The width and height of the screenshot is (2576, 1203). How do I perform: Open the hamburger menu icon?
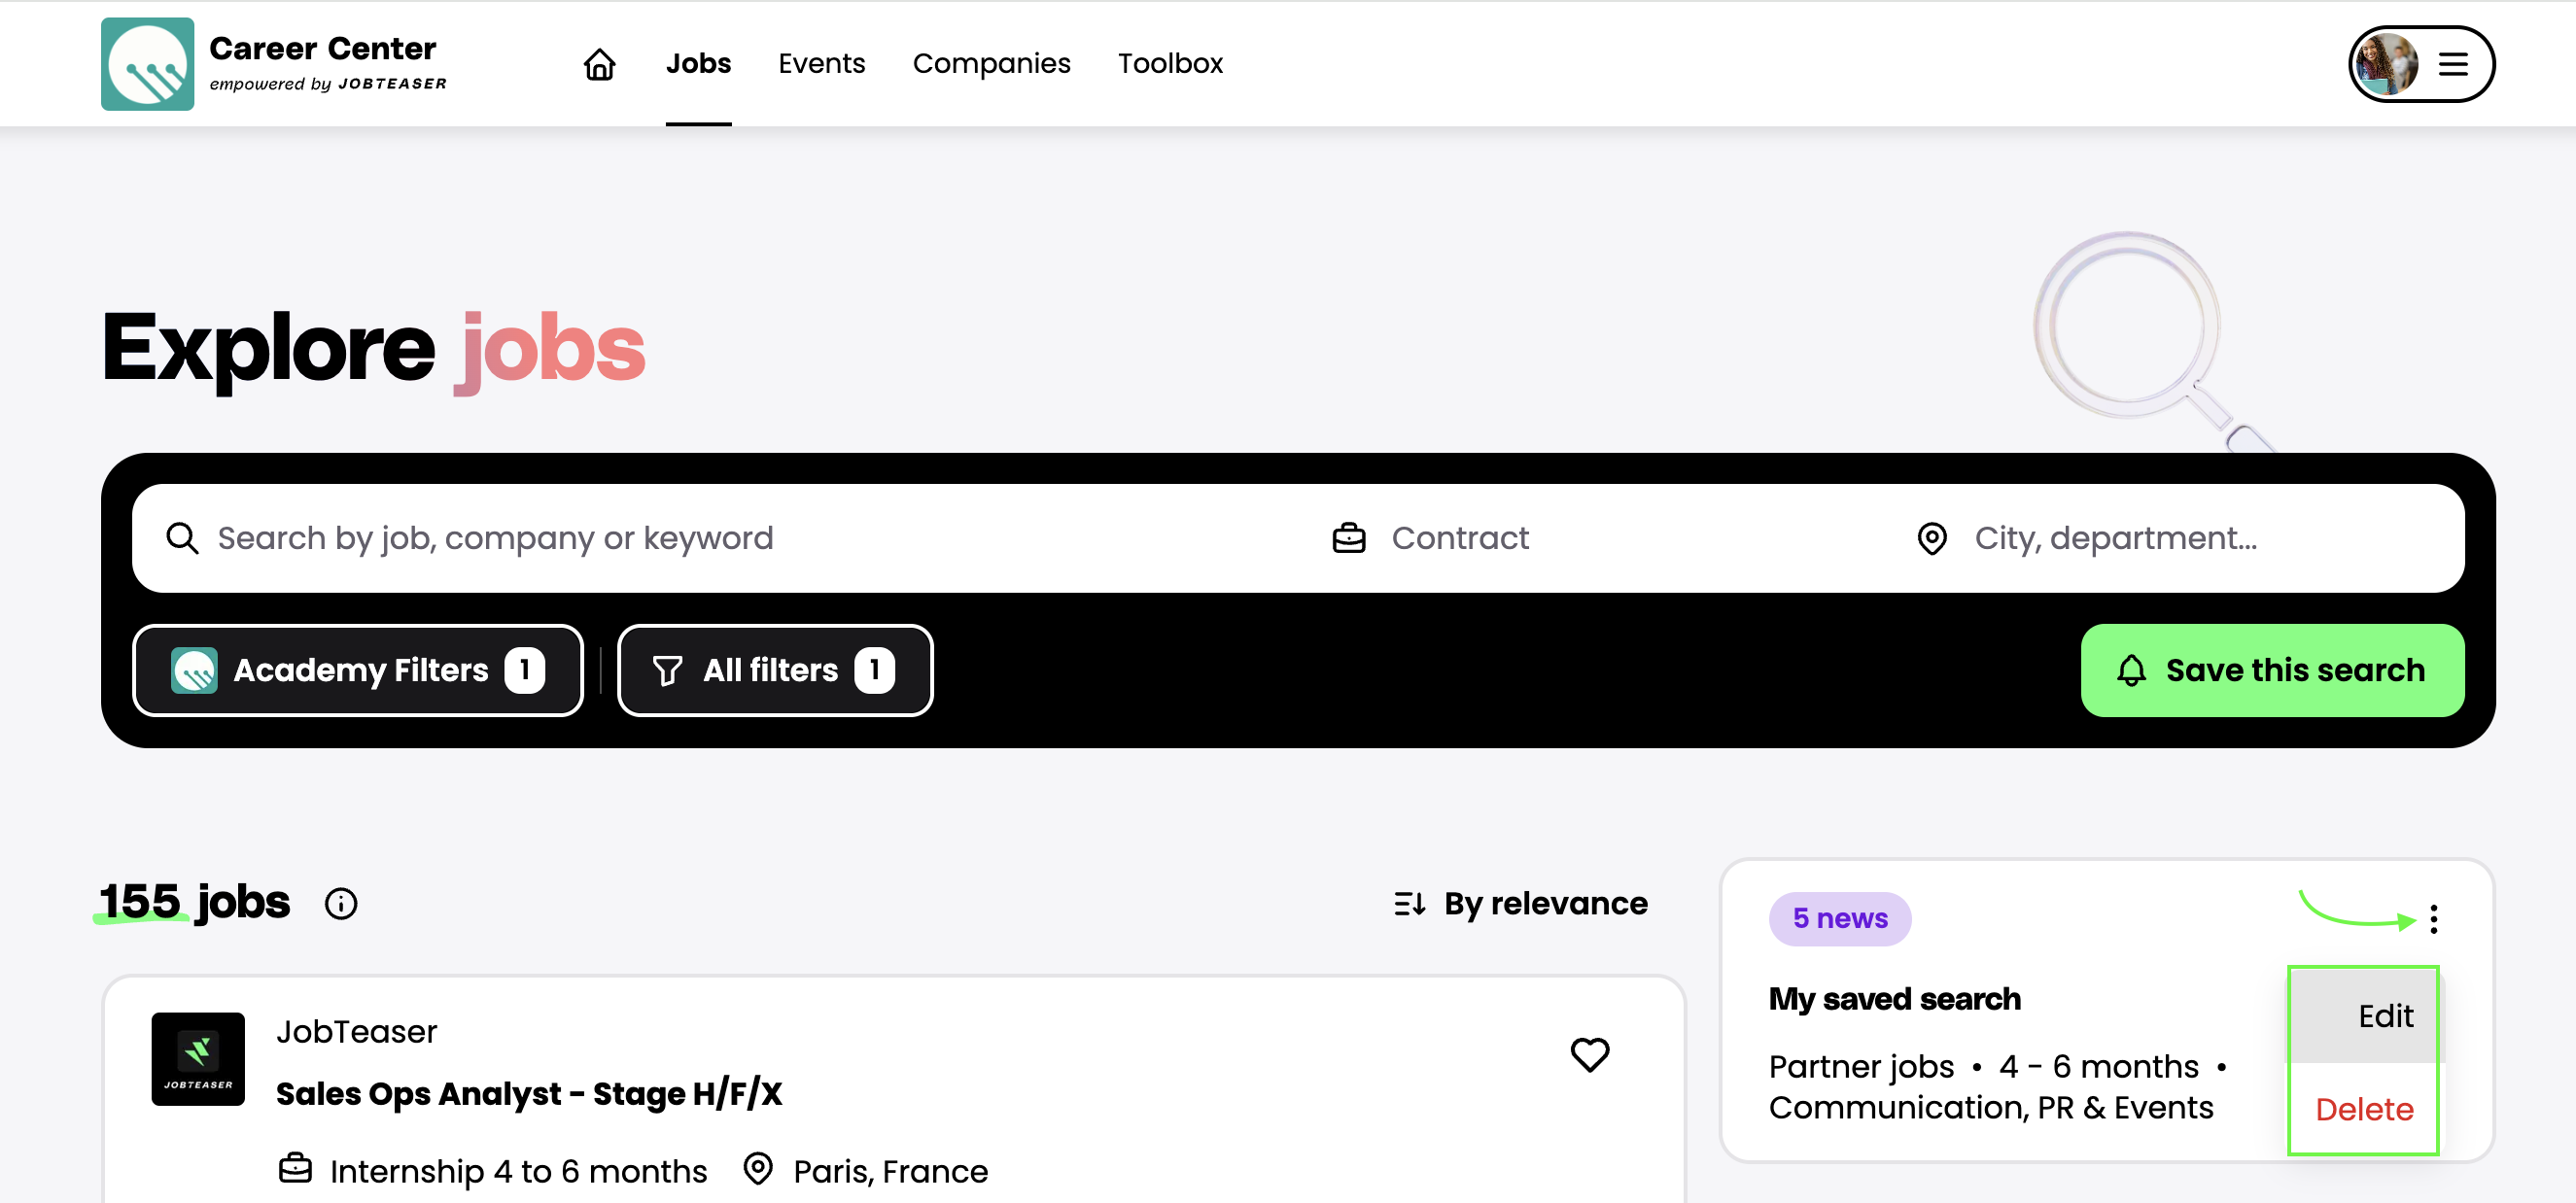pyautogui.click(x=2452, y=65)
